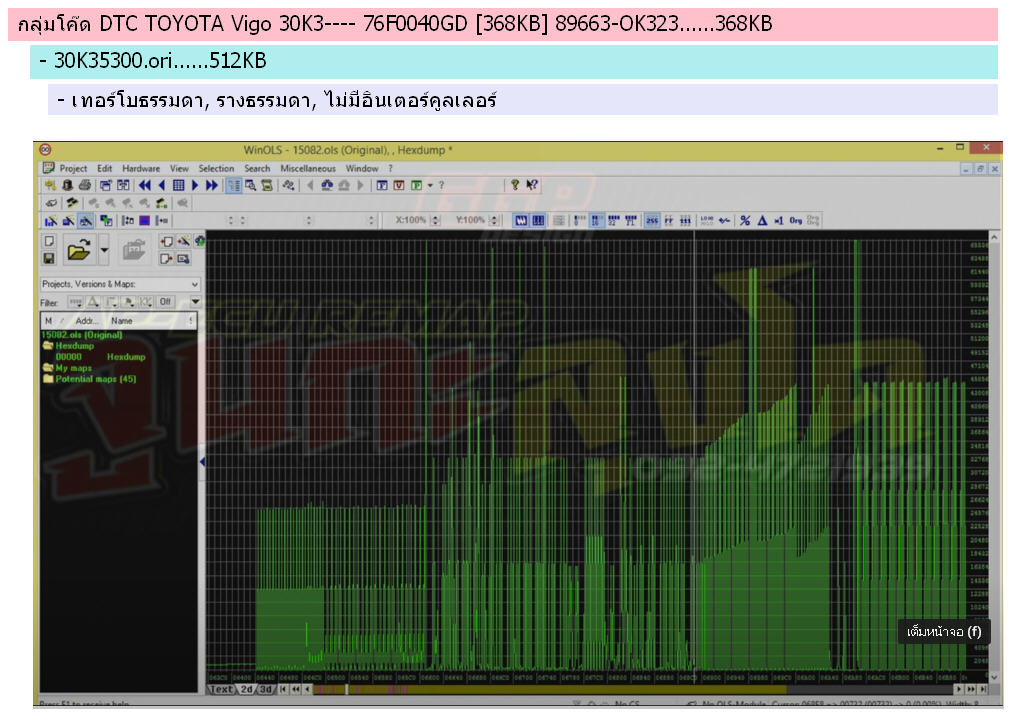Open the View menu
1012x719 pixels.
(179, 168)
